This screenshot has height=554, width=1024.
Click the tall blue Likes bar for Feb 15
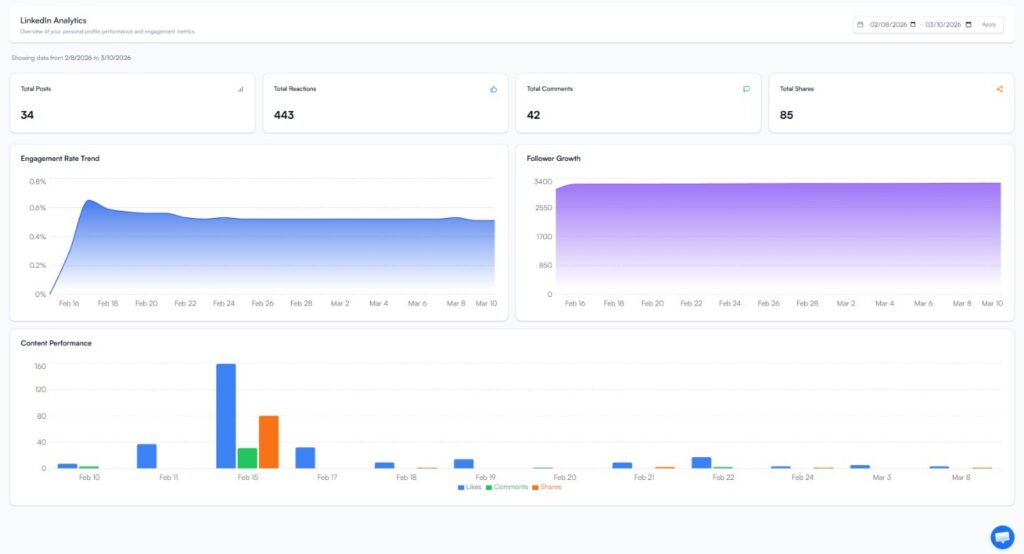point(226,416)
